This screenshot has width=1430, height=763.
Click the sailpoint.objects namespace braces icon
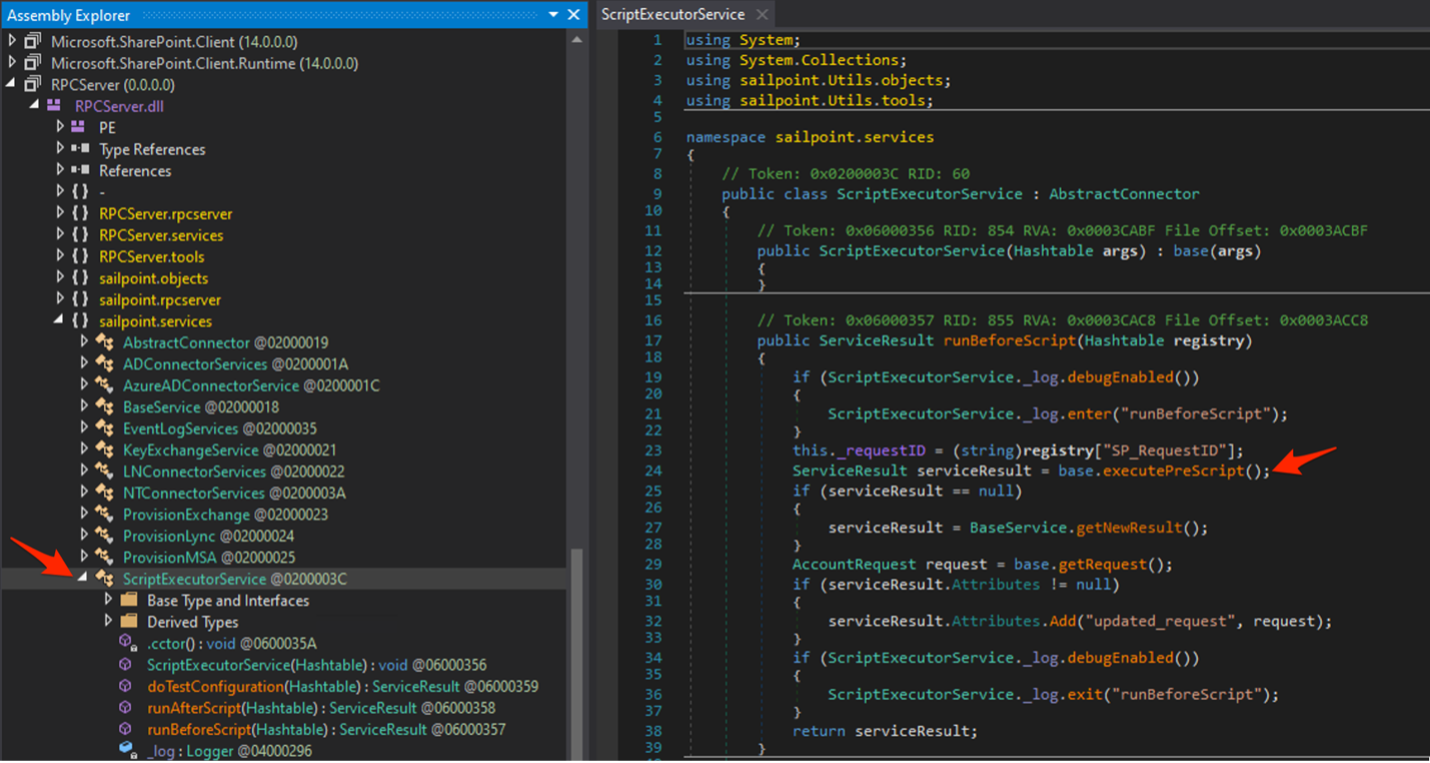tap(81, 278)
